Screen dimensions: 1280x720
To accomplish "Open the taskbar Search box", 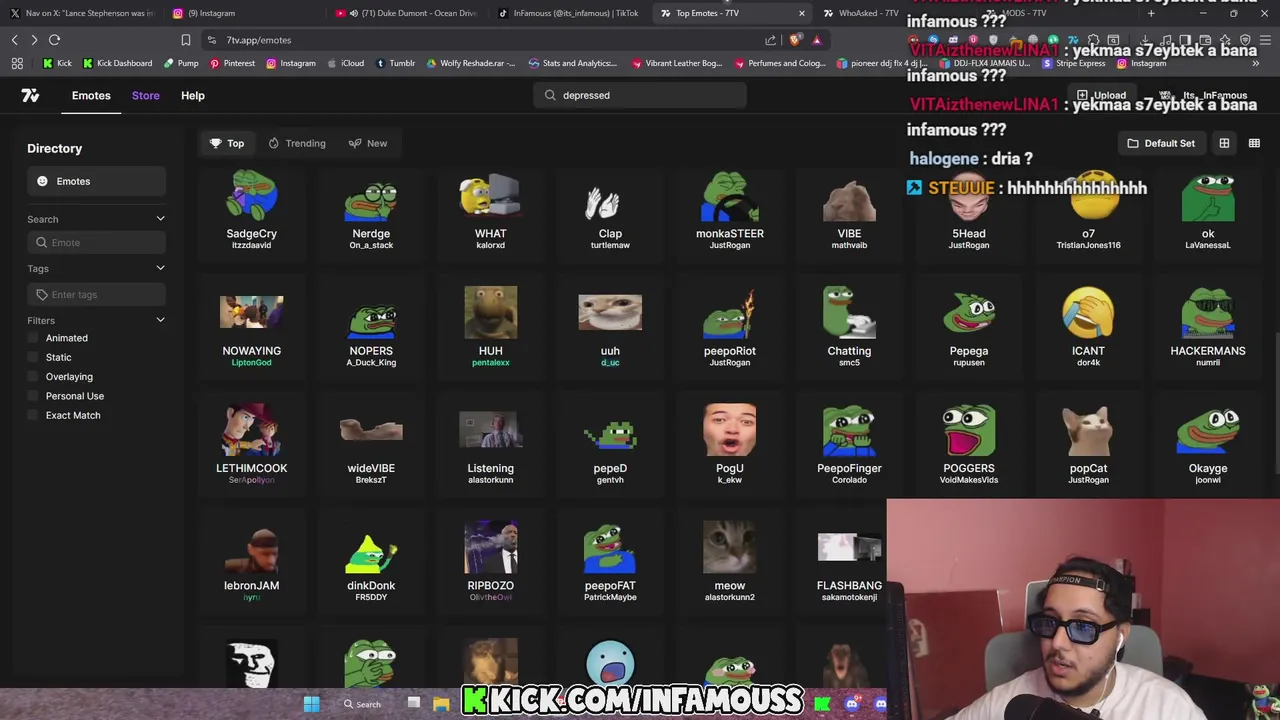I will [362, 704].
